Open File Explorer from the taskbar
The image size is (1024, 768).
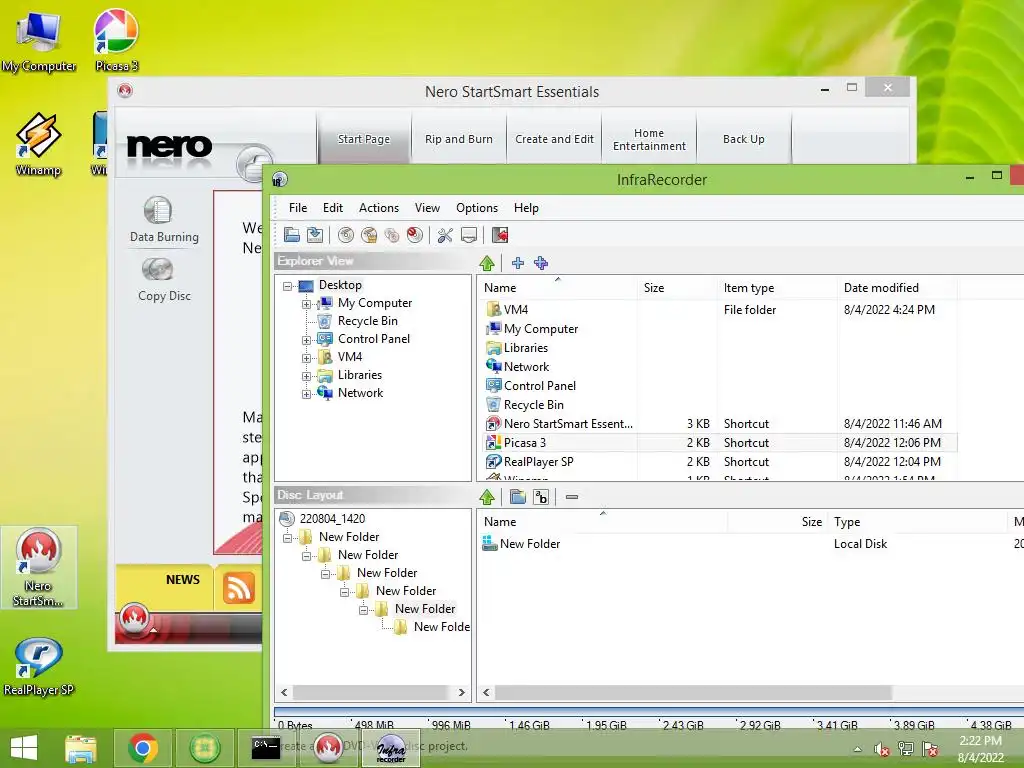pos(81,748)
